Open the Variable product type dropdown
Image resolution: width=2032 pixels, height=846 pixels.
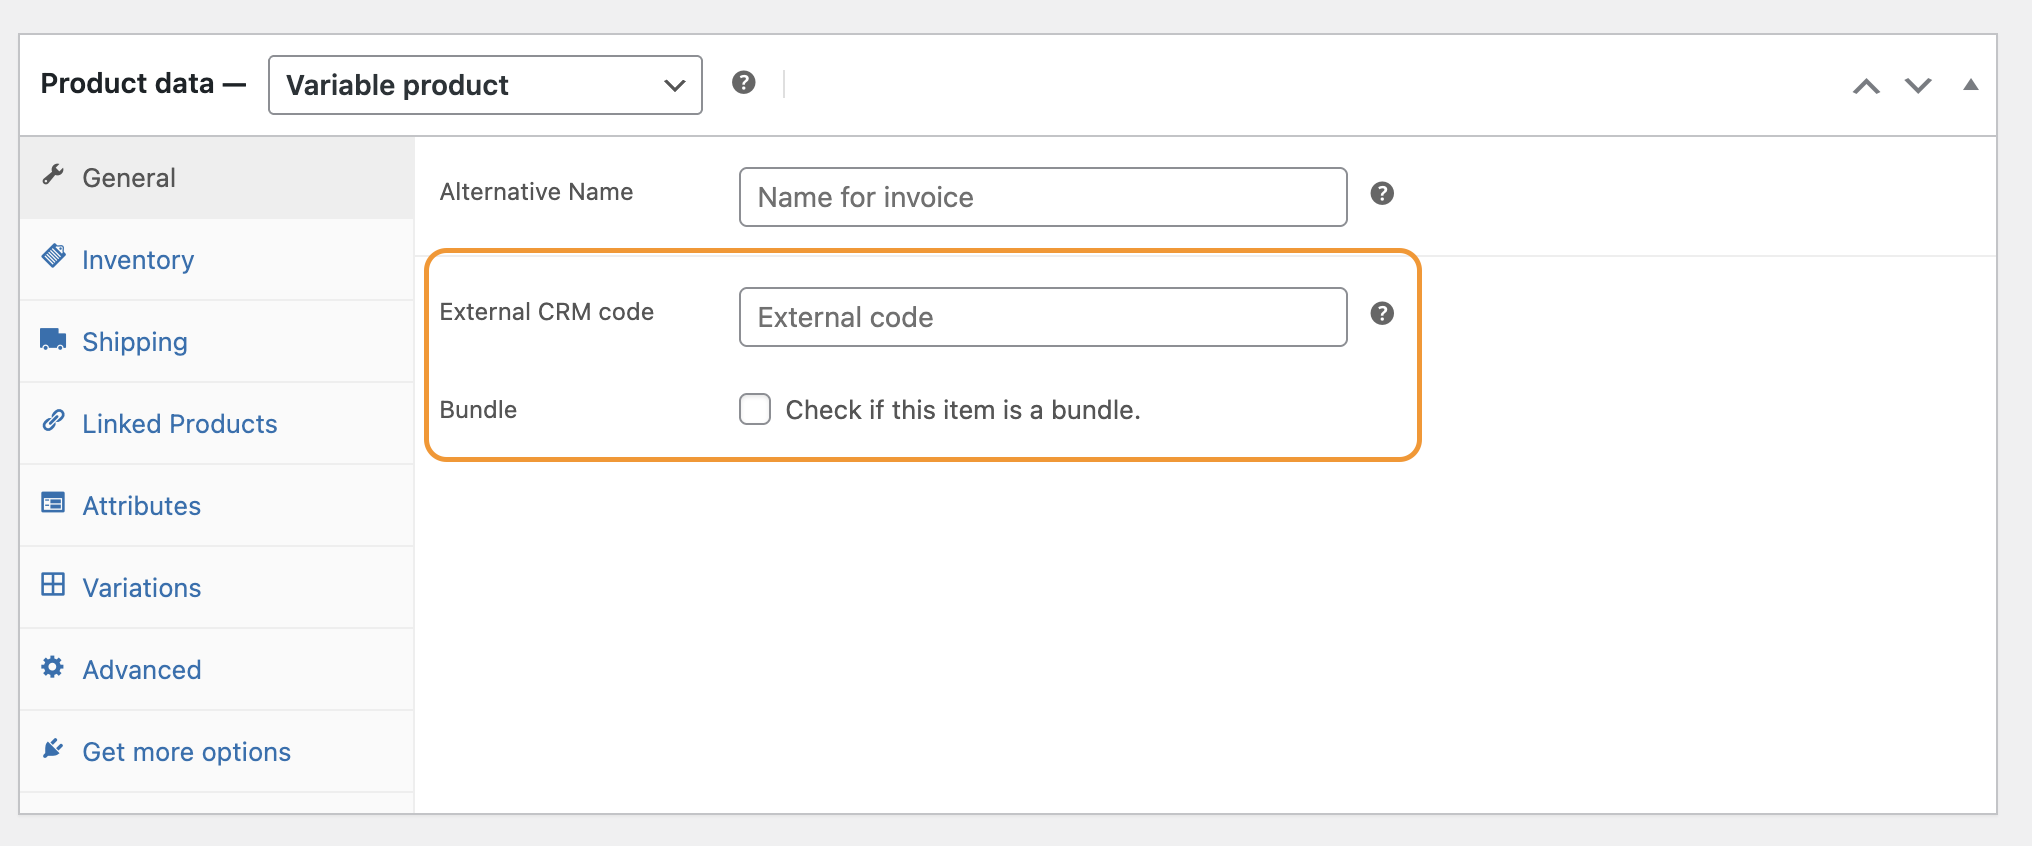[x=485, y=85]
